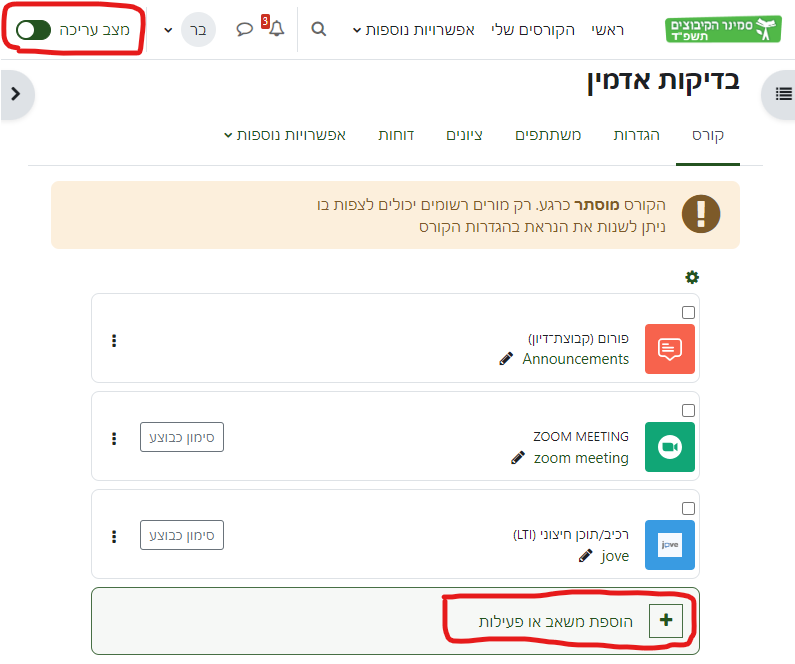Click the blue jove LTI activity icon
Viewport: 795px width, 664px height.
click(669, 545)
